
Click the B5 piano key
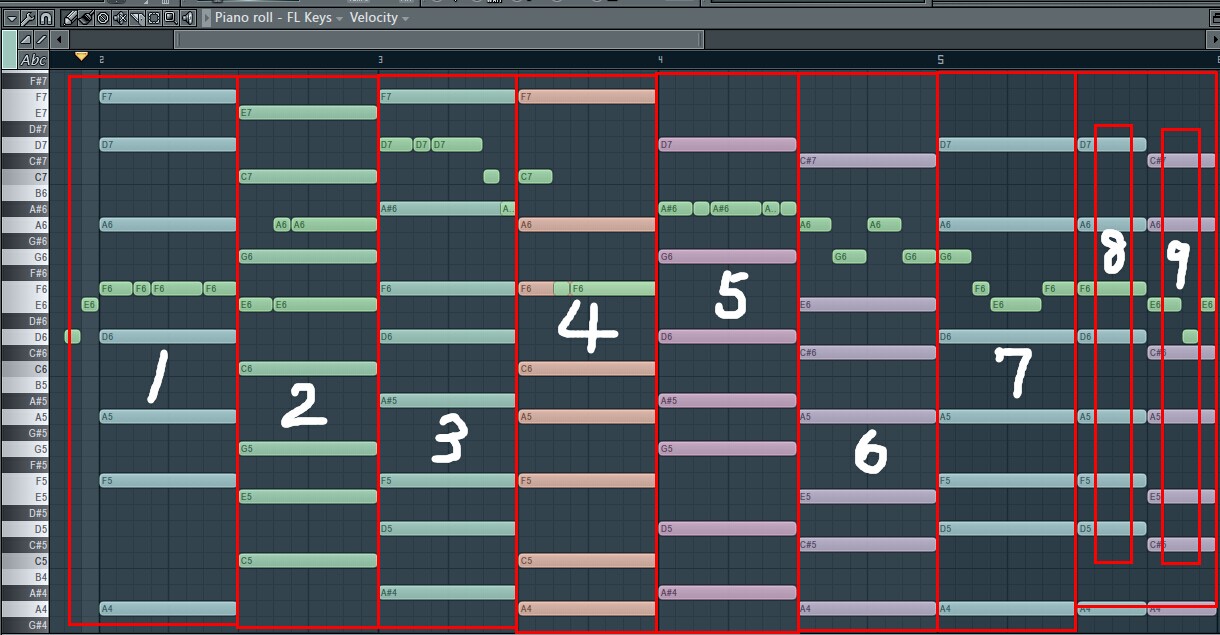pyautogui.click(x=25, y=385)
